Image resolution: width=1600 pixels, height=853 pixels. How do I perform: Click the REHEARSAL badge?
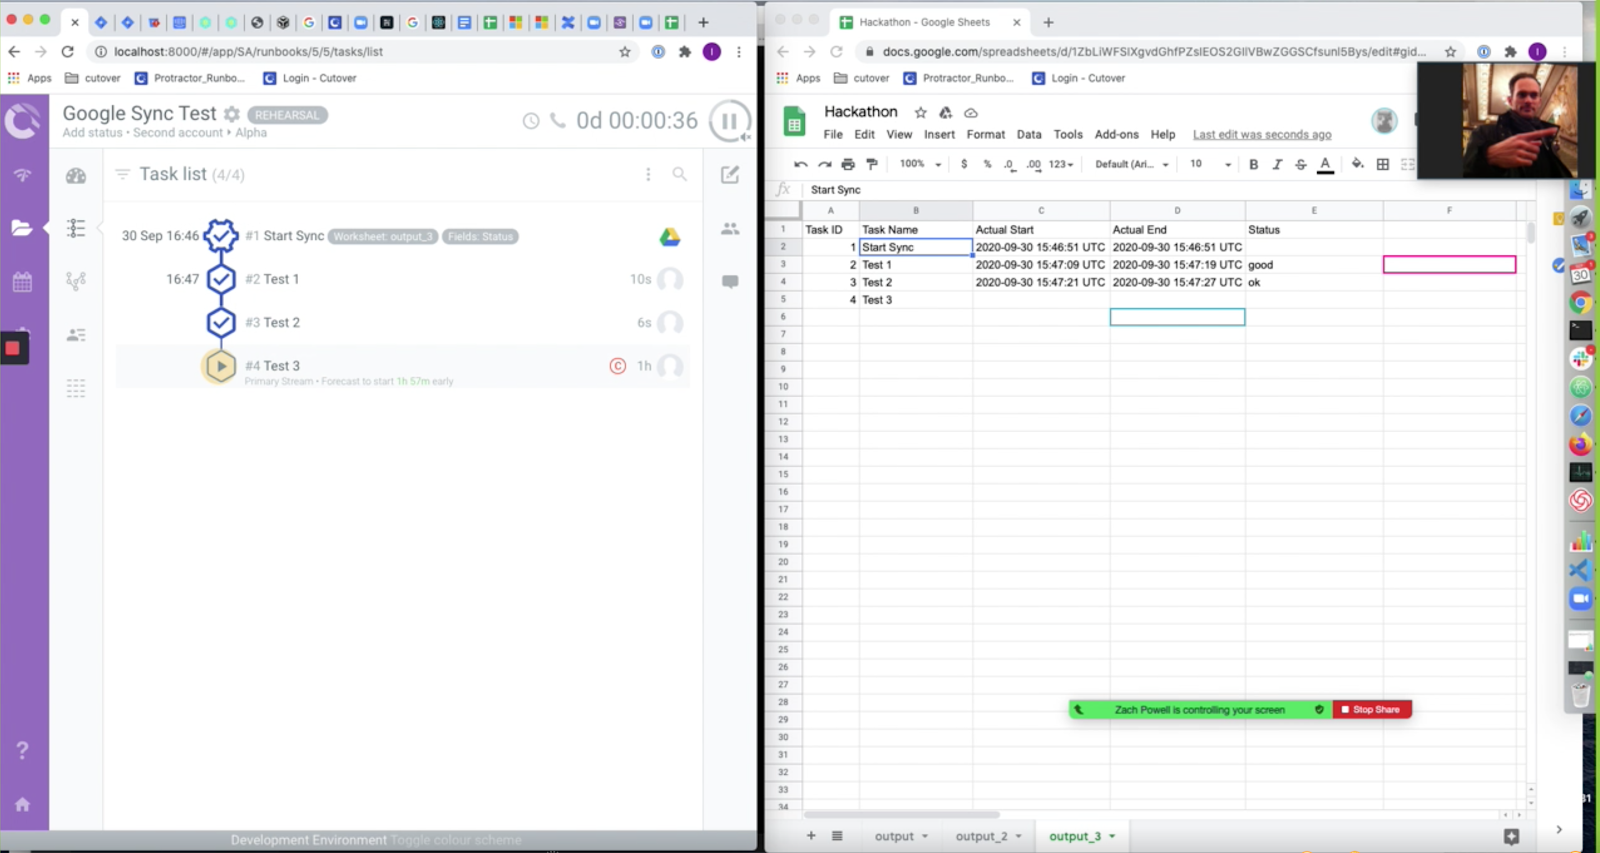pos(287,115)
